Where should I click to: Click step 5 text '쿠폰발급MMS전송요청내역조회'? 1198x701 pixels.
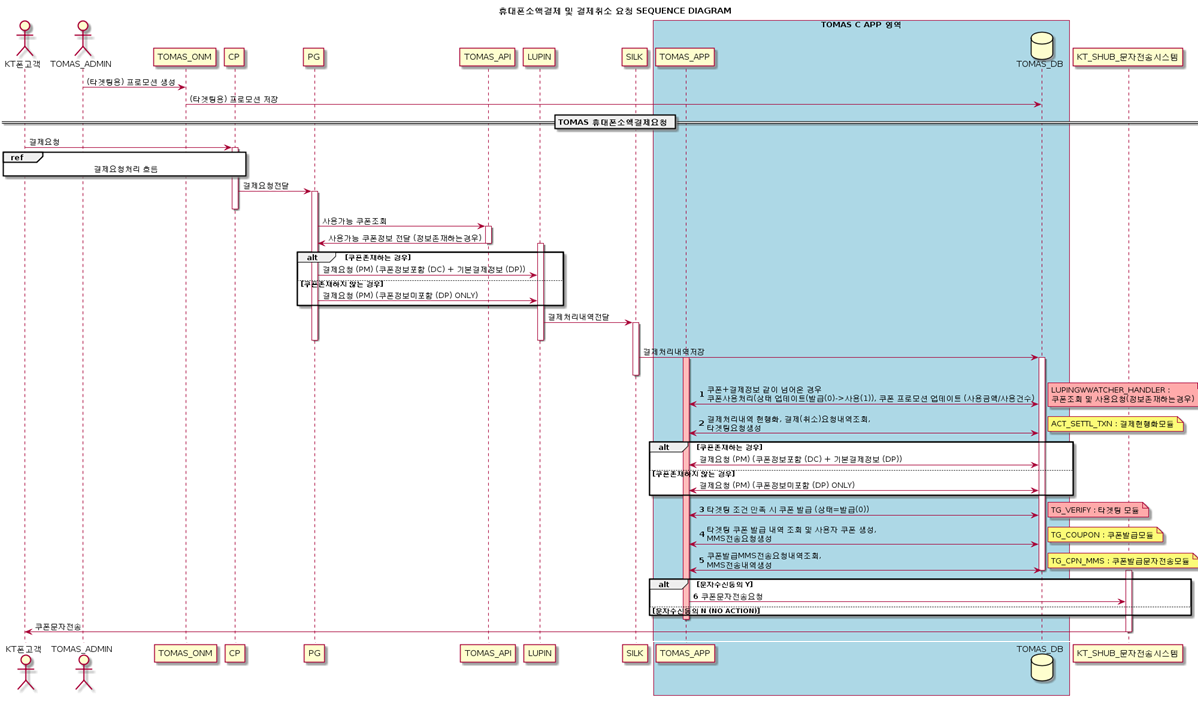(763, 556)
